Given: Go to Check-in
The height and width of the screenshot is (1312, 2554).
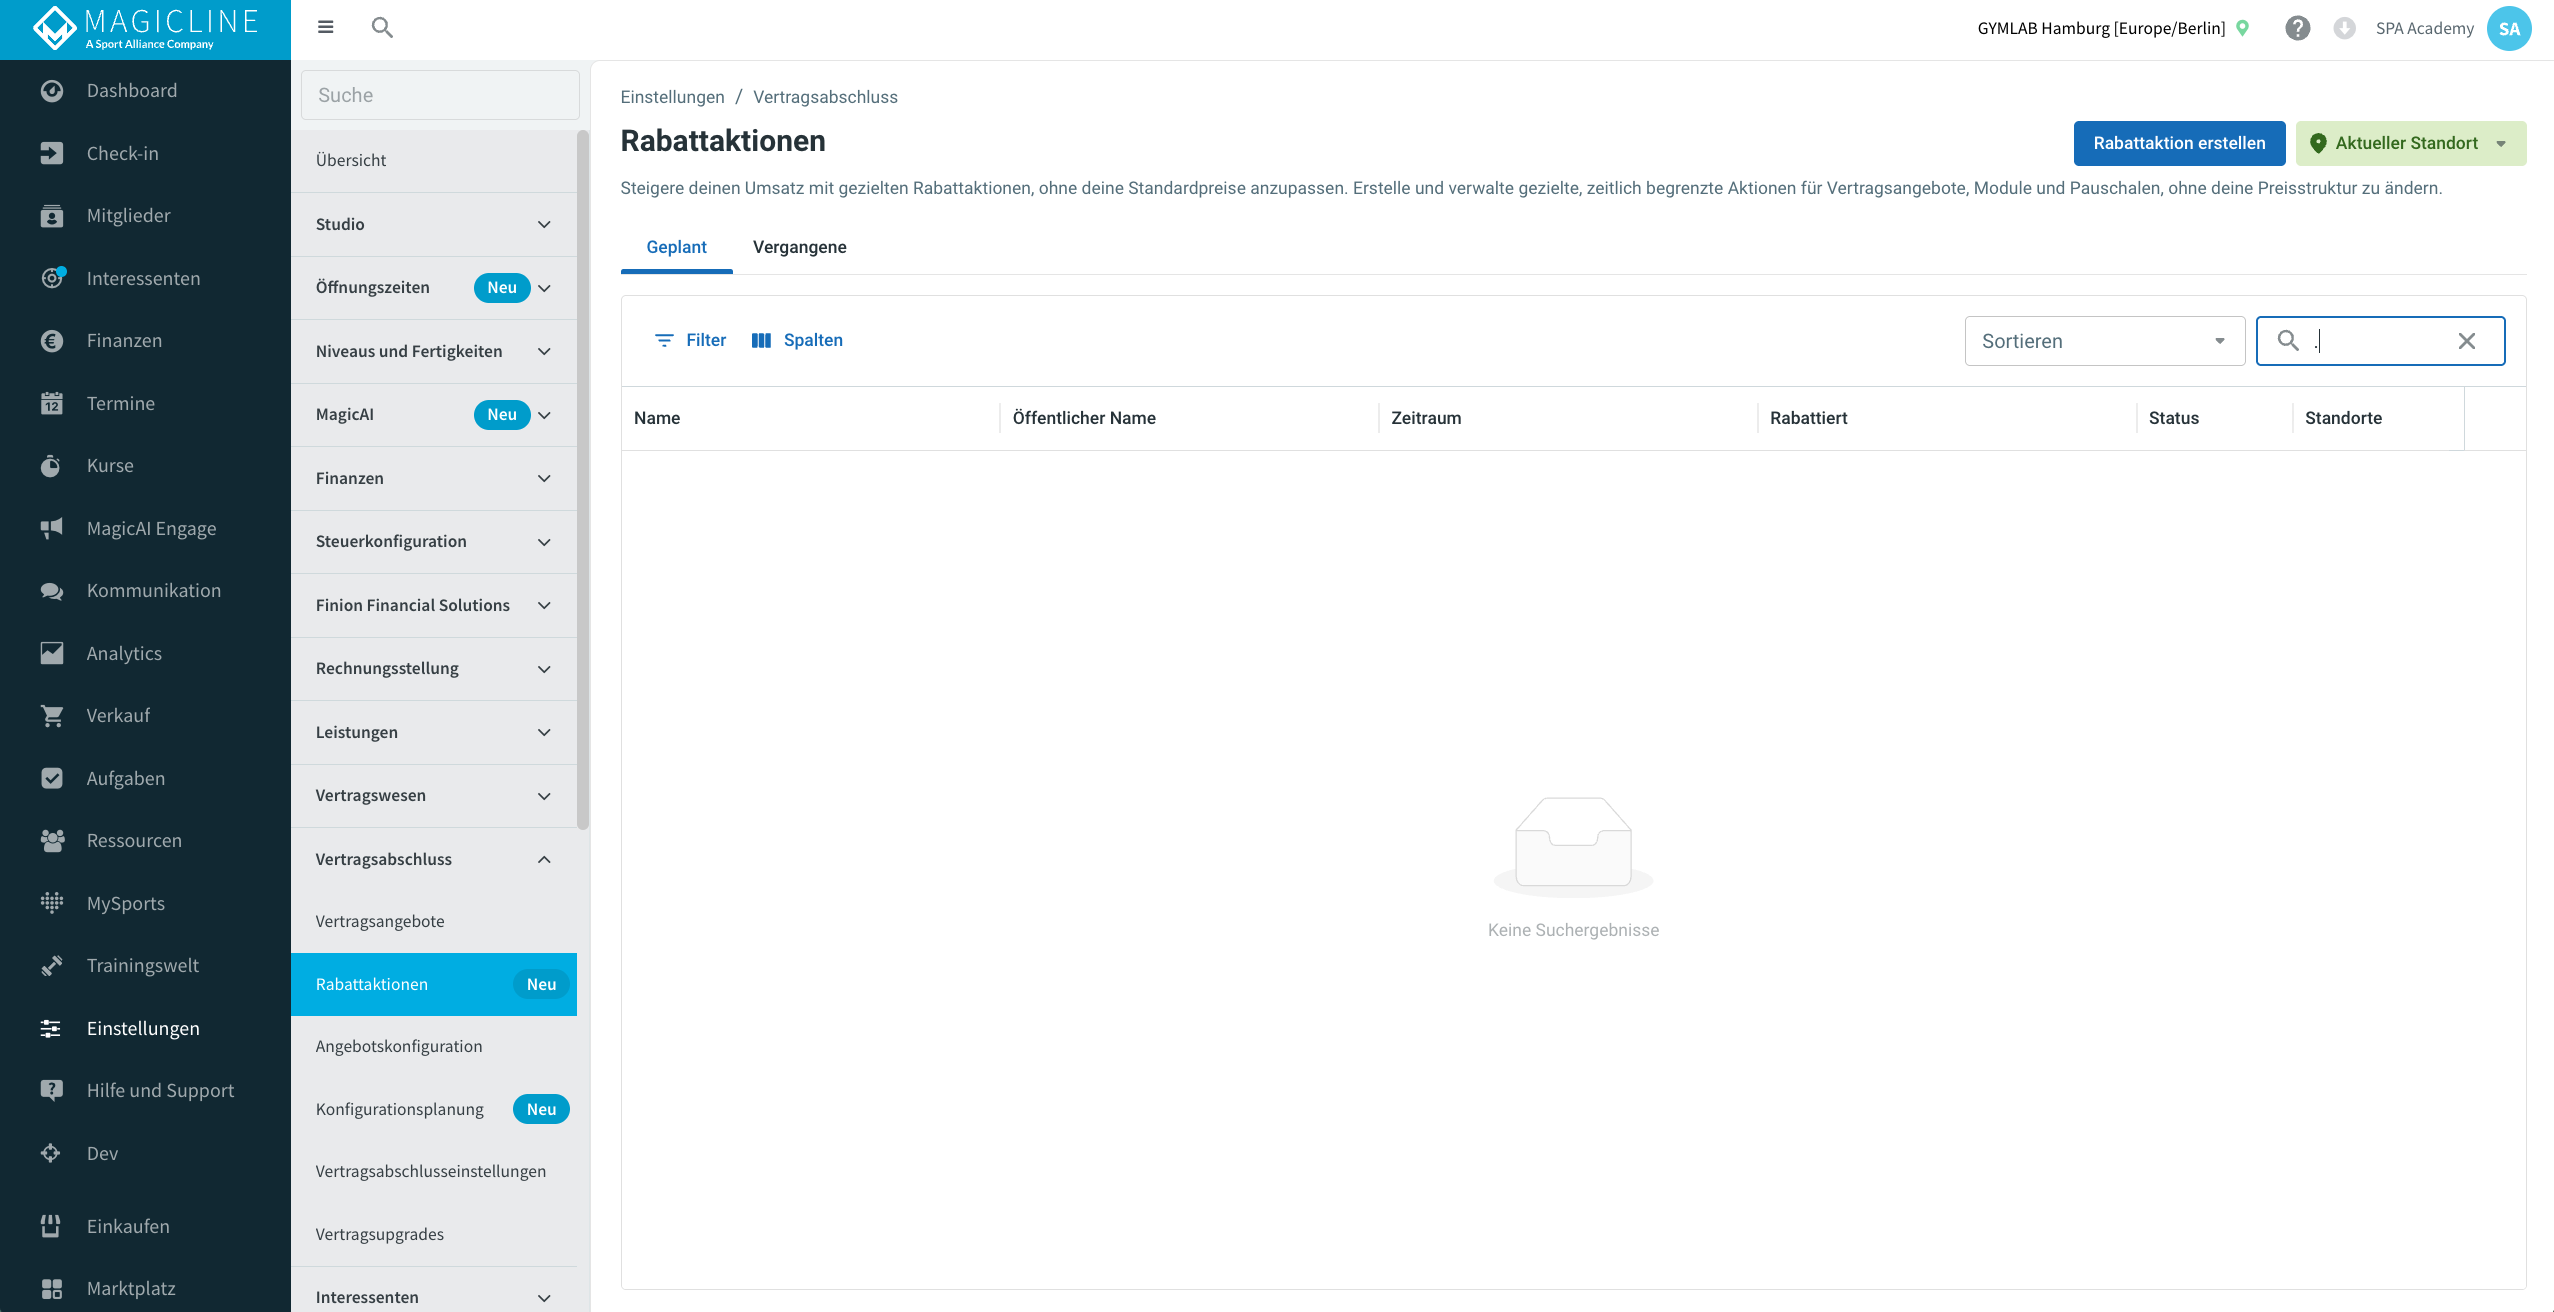Looking at the screenshot, I should pos(145,153).
